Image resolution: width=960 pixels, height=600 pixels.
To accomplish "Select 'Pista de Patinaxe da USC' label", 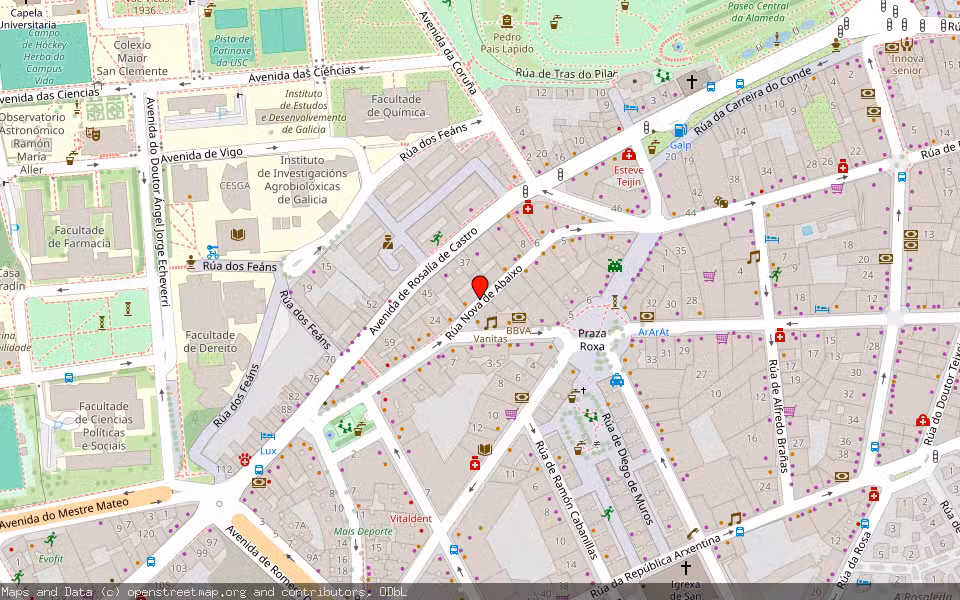I will [232, 50].
